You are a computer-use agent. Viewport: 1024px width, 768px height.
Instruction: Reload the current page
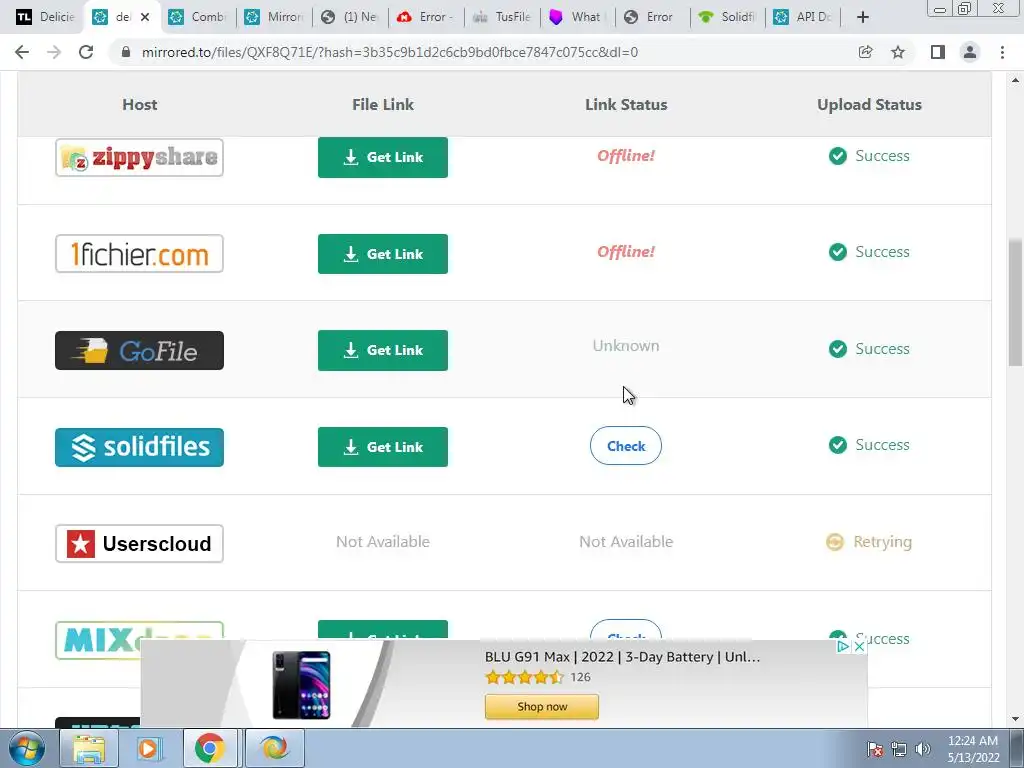pos(86,52)
